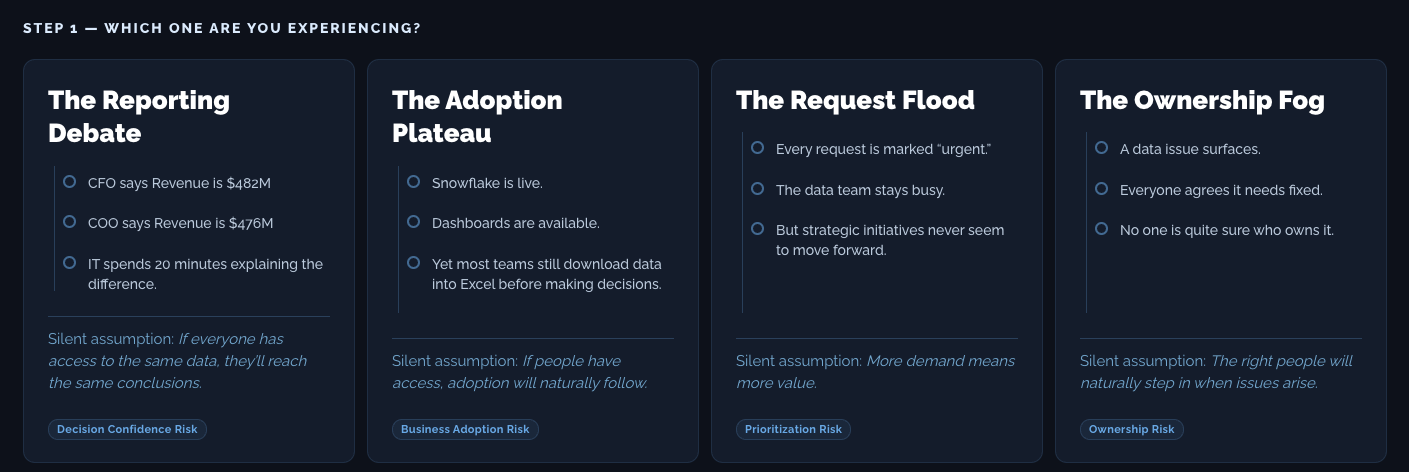Choose The Request Flood card title
The width and height of the screenshot is (1409, 472).
tap(855, 100)
